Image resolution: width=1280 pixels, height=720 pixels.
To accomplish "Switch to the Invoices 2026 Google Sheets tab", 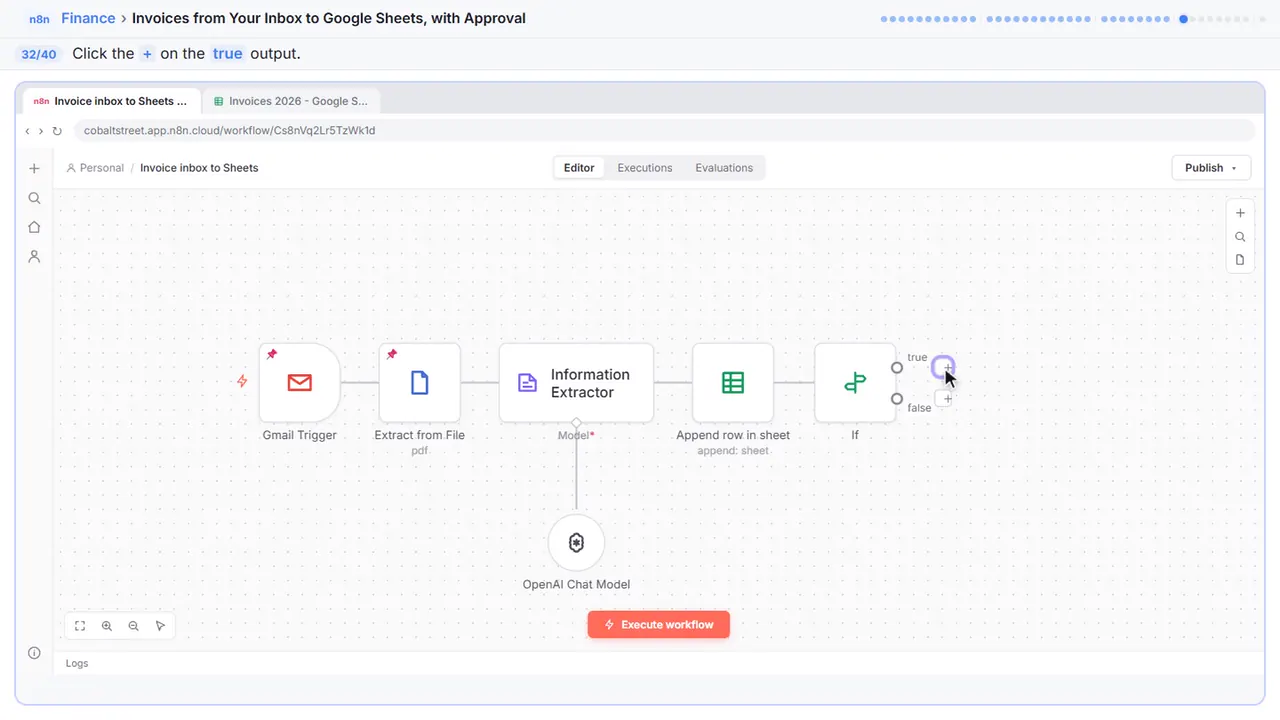I will coord(291,101).
